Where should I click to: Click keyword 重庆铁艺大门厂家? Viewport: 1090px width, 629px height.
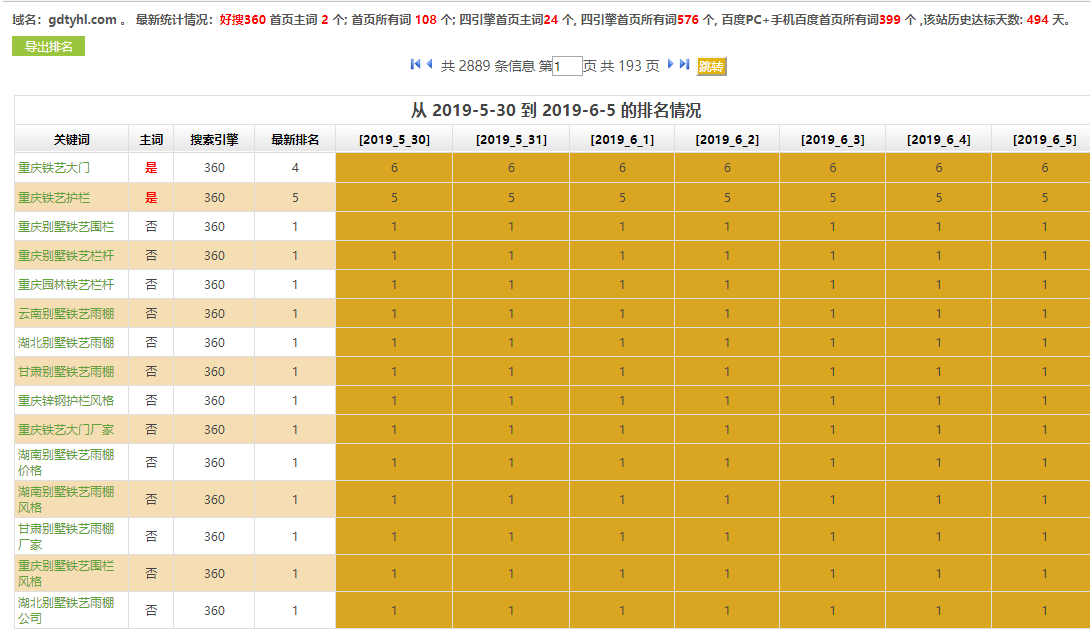coord(66,430)
